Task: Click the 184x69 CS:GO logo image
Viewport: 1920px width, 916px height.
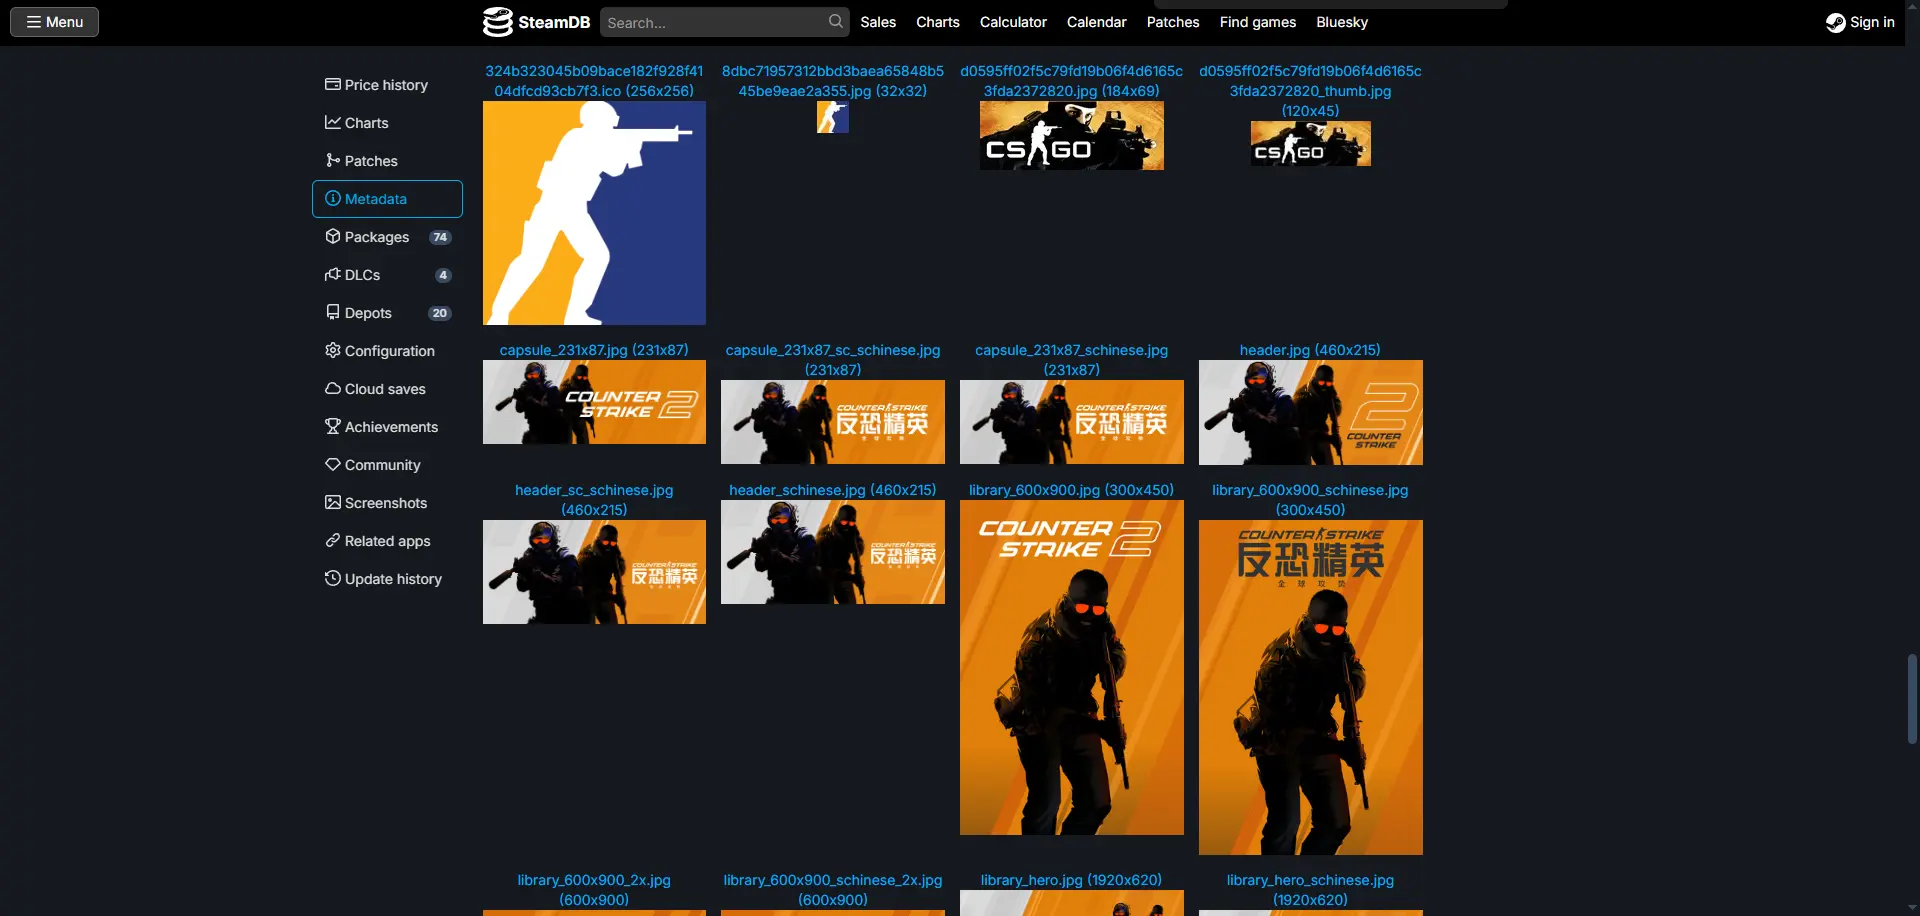Action: click(x=1071, y=135)
